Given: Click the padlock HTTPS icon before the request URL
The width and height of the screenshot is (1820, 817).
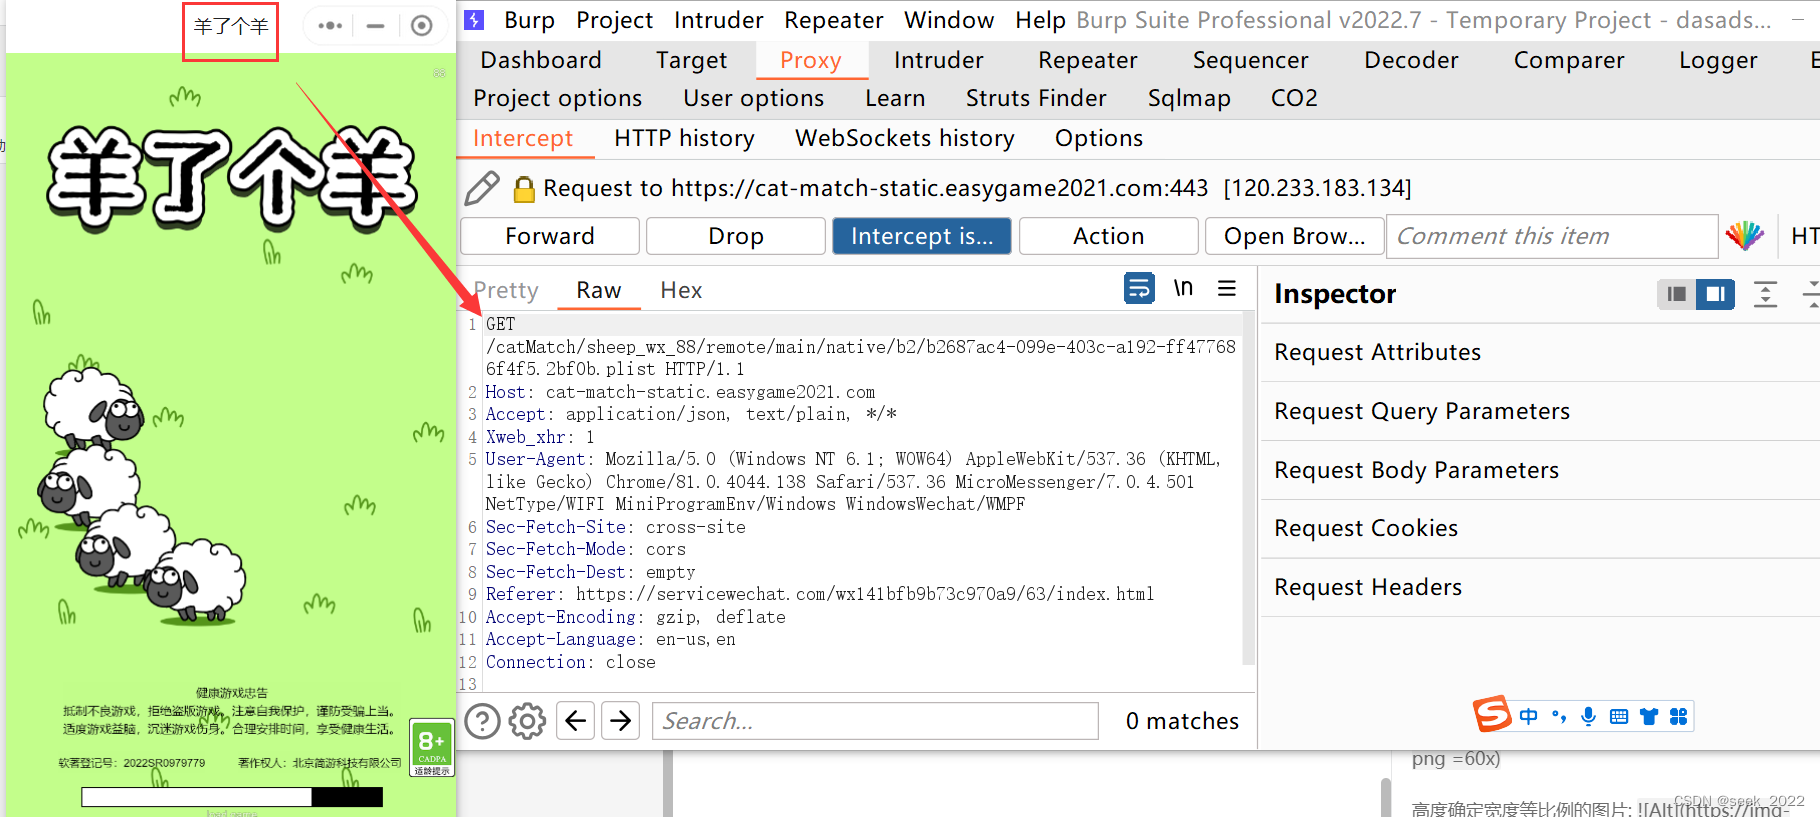Looking at the screenshot, I should [x=524, y=188].
